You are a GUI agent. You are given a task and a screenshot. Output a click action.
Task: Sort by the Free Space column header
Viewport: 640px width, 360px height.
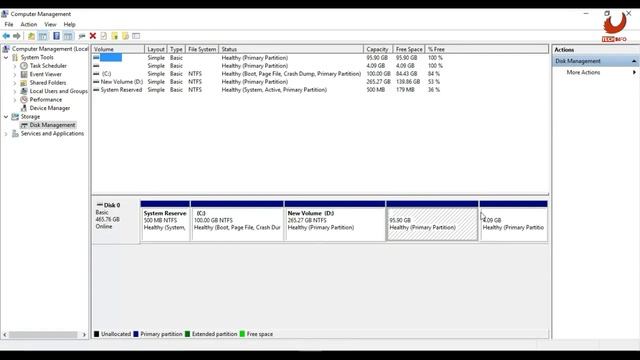pos(409,49)
